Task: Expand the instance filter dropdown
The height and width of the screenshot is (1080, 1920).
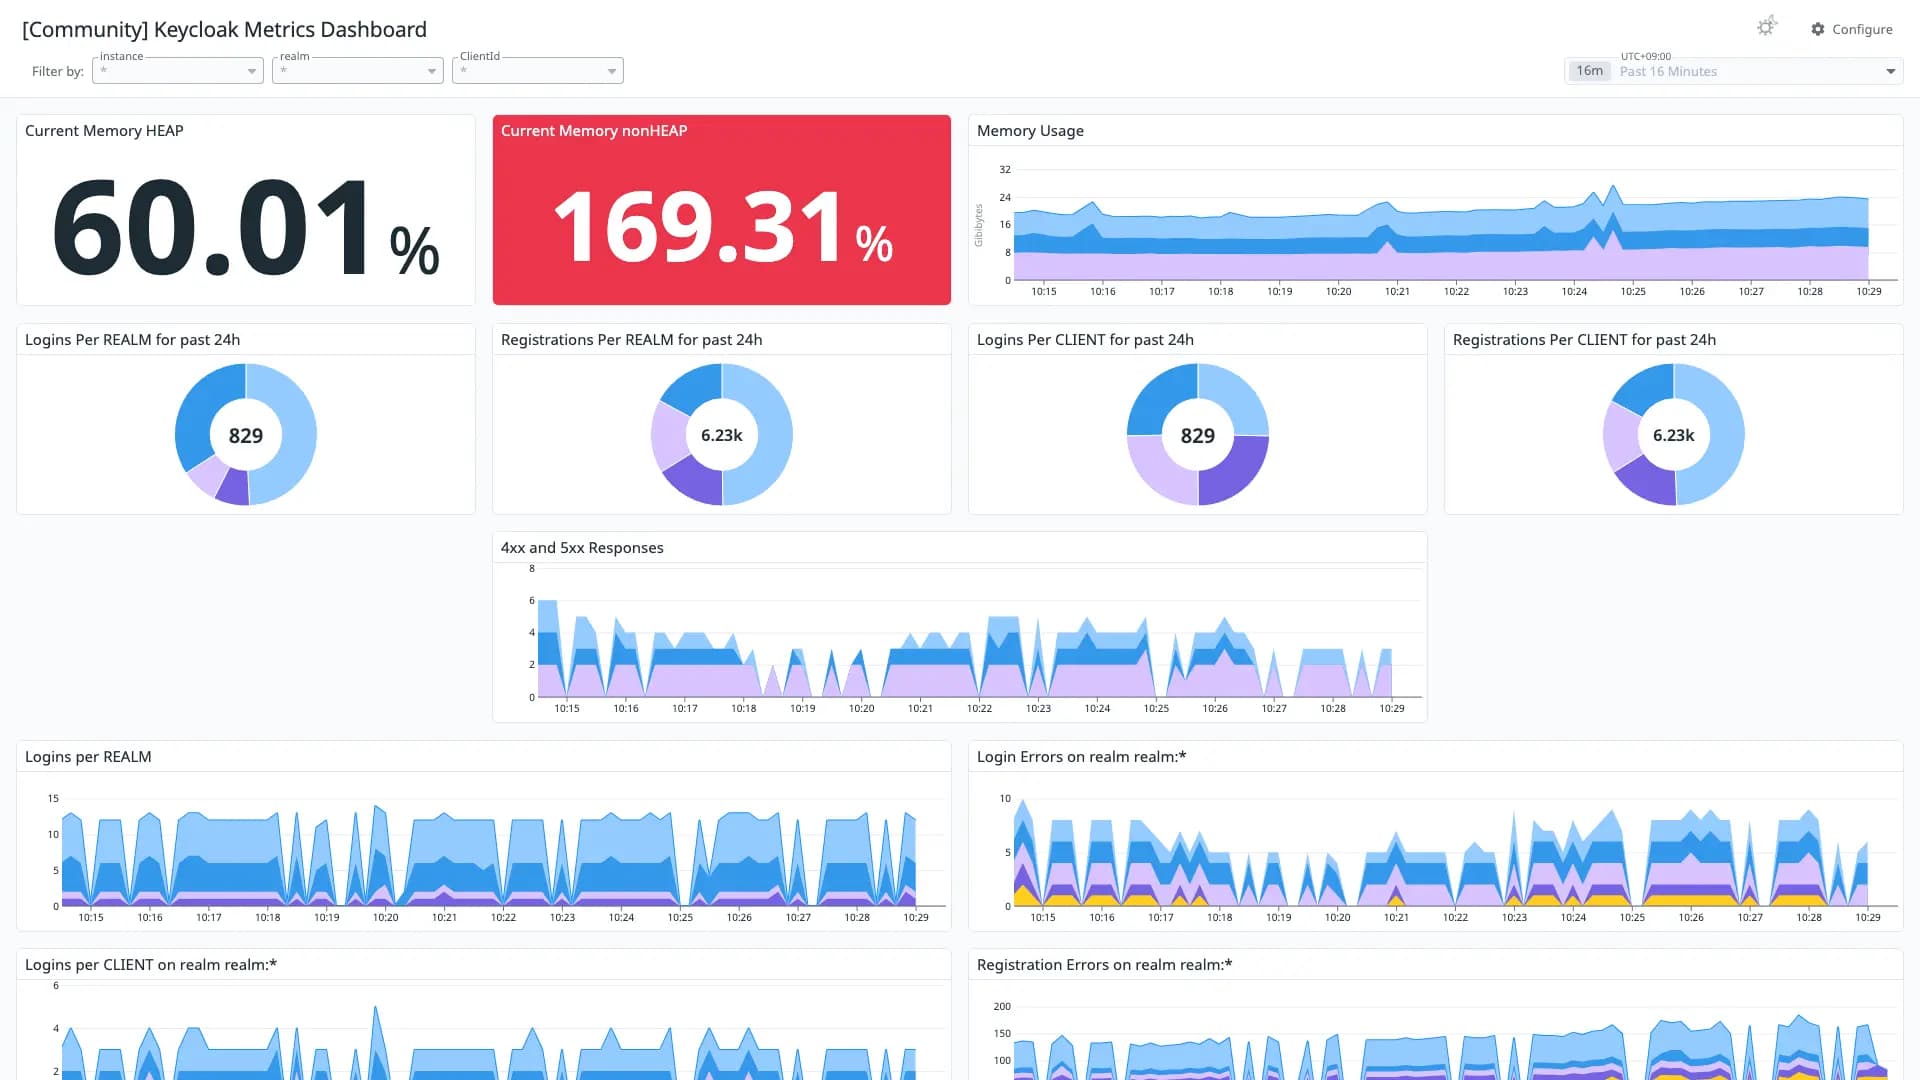Action: tap(178, 71)
